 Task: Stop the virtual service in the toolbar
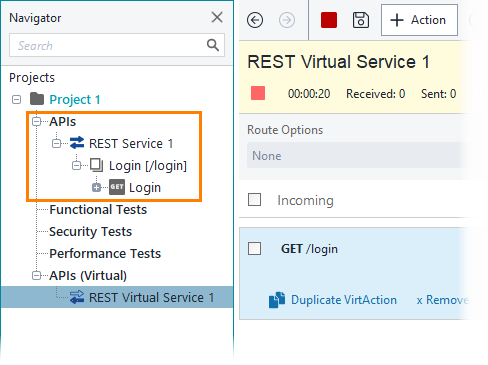pos(329,20)
